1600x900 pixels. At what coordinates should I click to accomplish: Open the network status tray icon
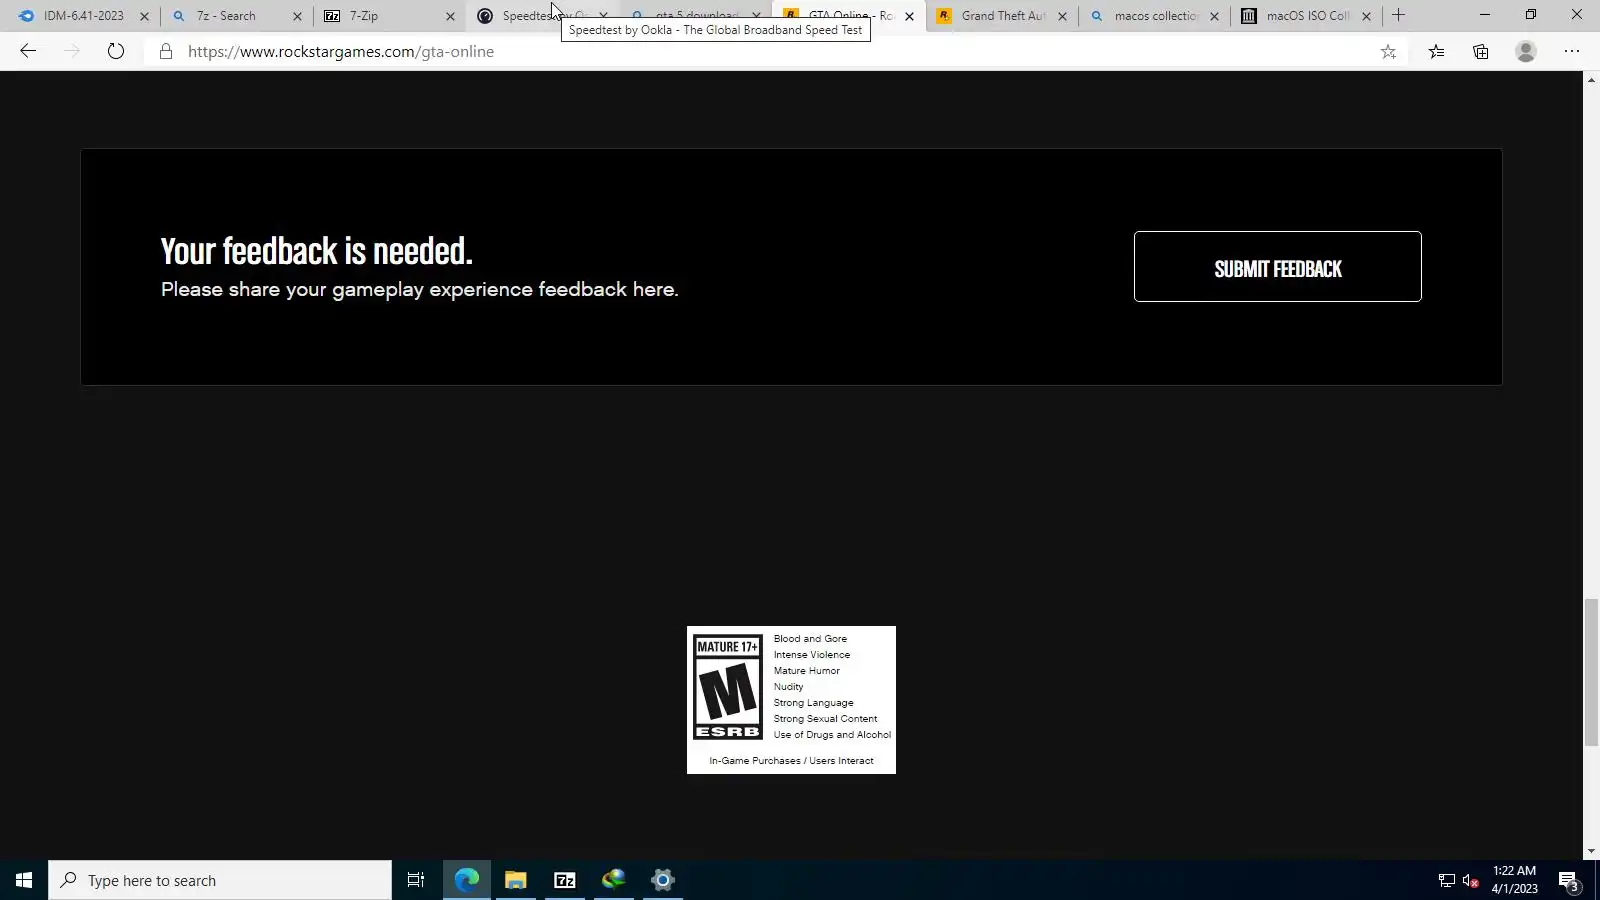click(1446, 880)
